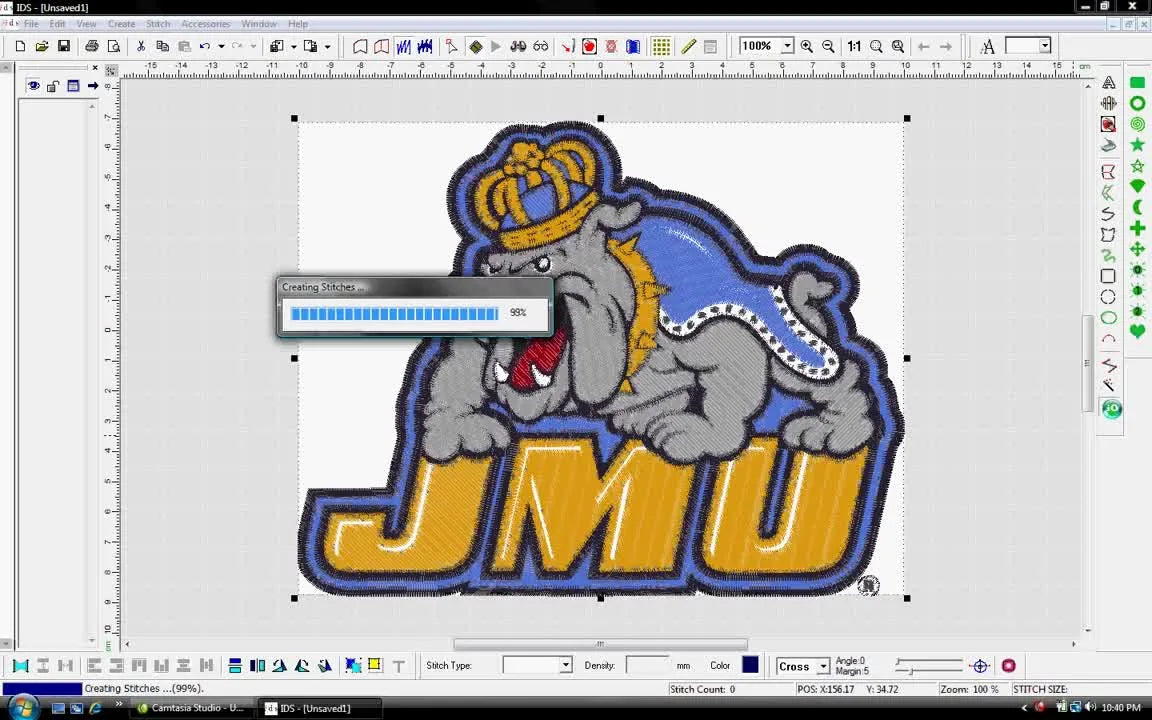Open the 100% zoom level dropdown
1152x720 pixels.
787,46
